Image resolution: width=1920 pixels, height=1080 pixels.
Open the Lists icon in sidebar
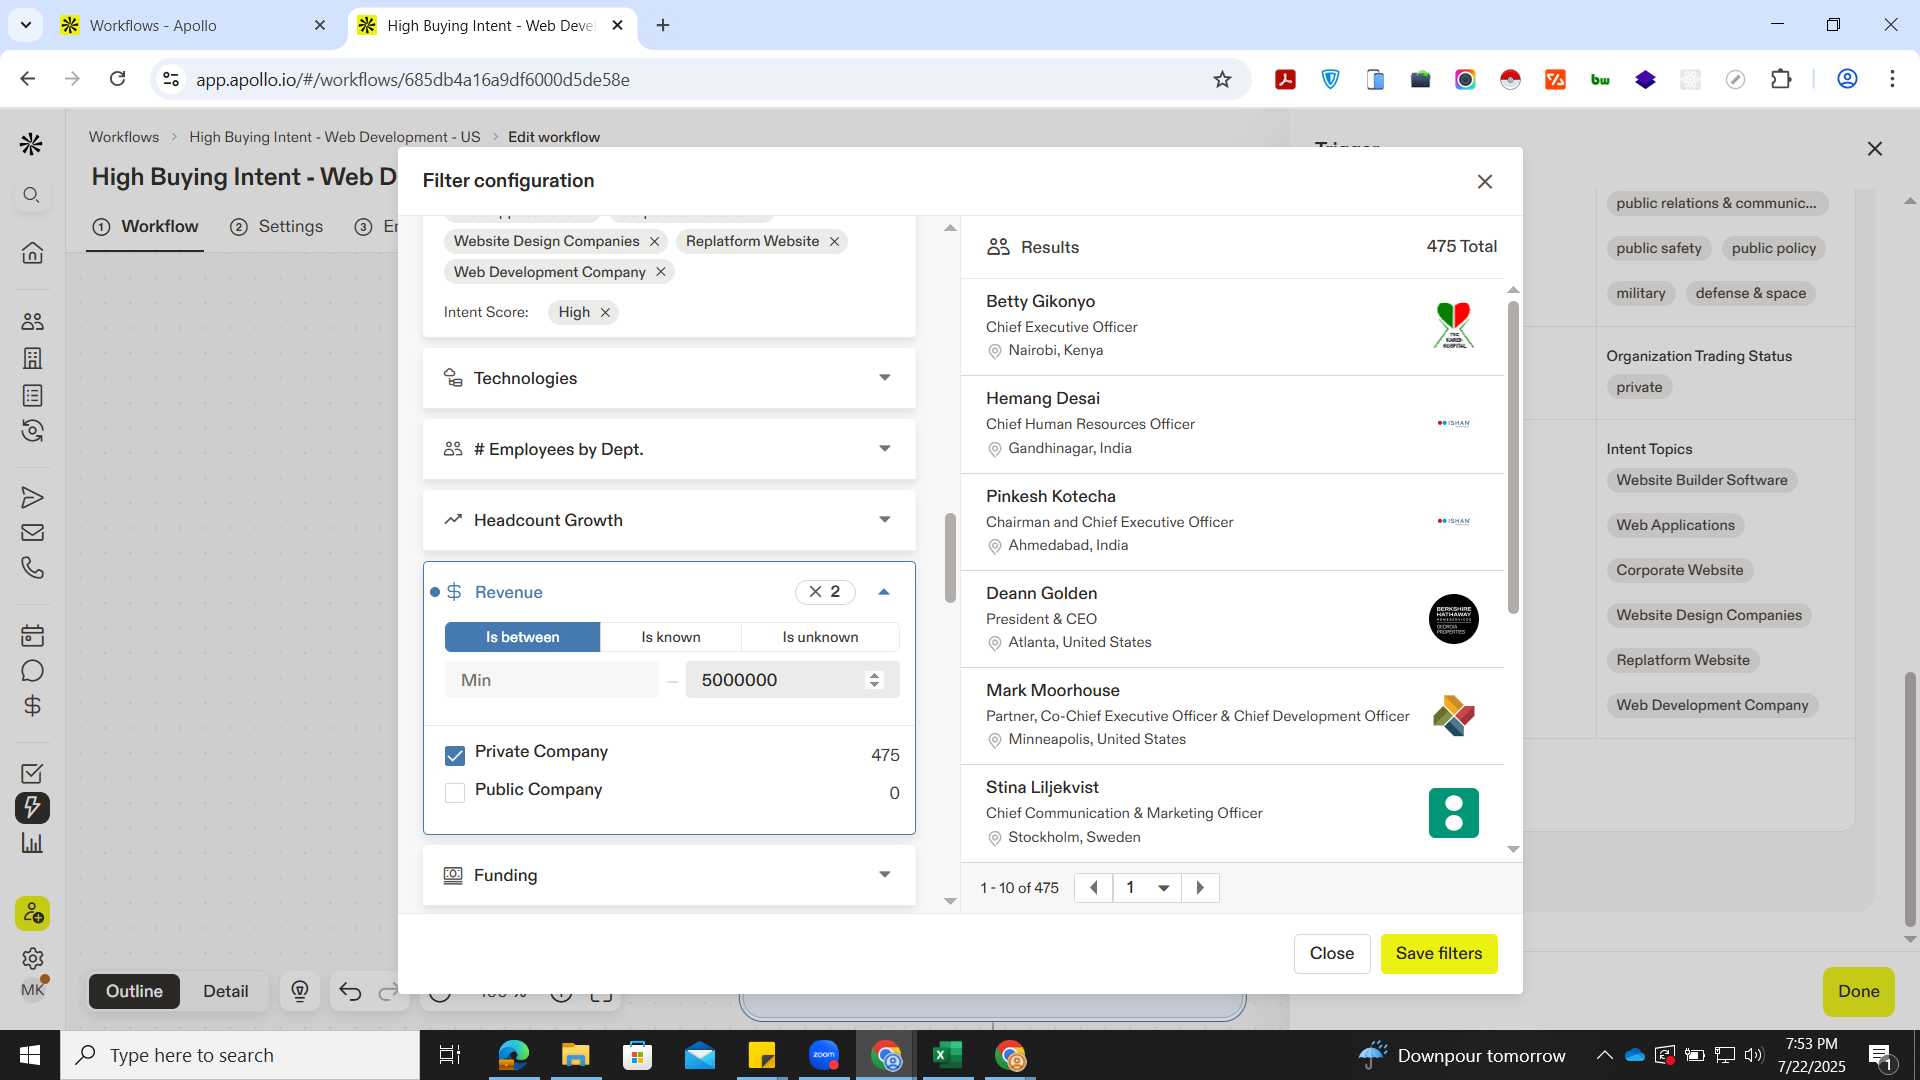pos(32,395)
